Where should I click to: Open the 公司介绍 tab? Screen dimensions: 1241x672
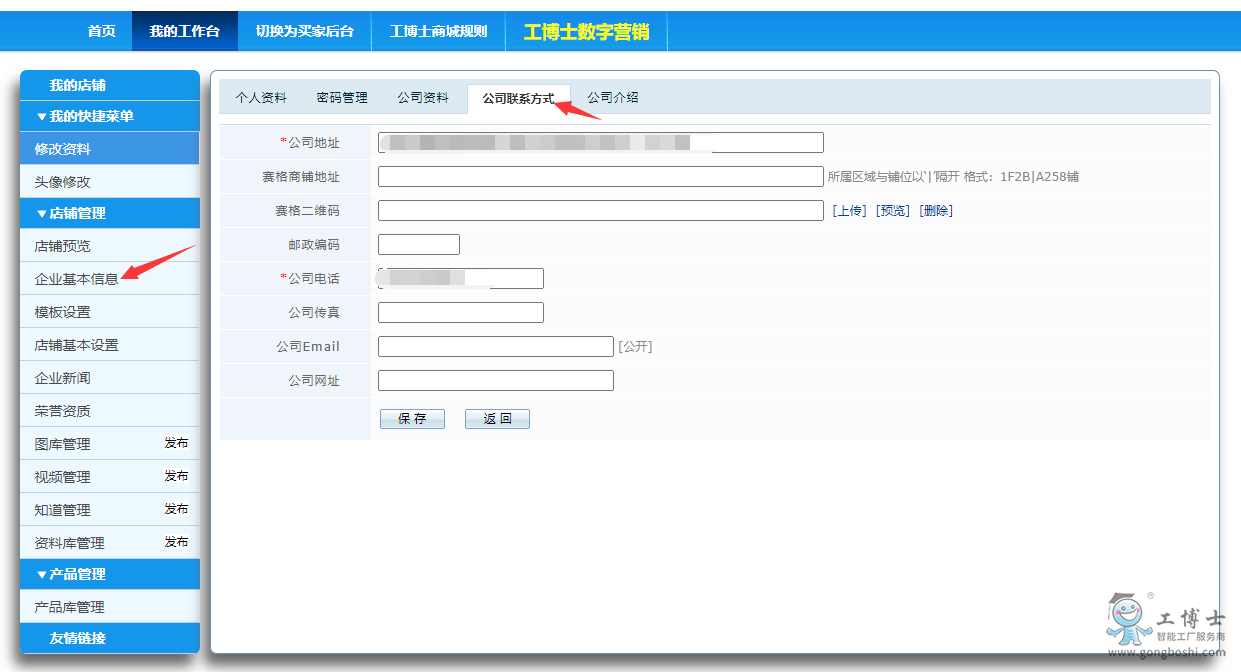(612, 98)
